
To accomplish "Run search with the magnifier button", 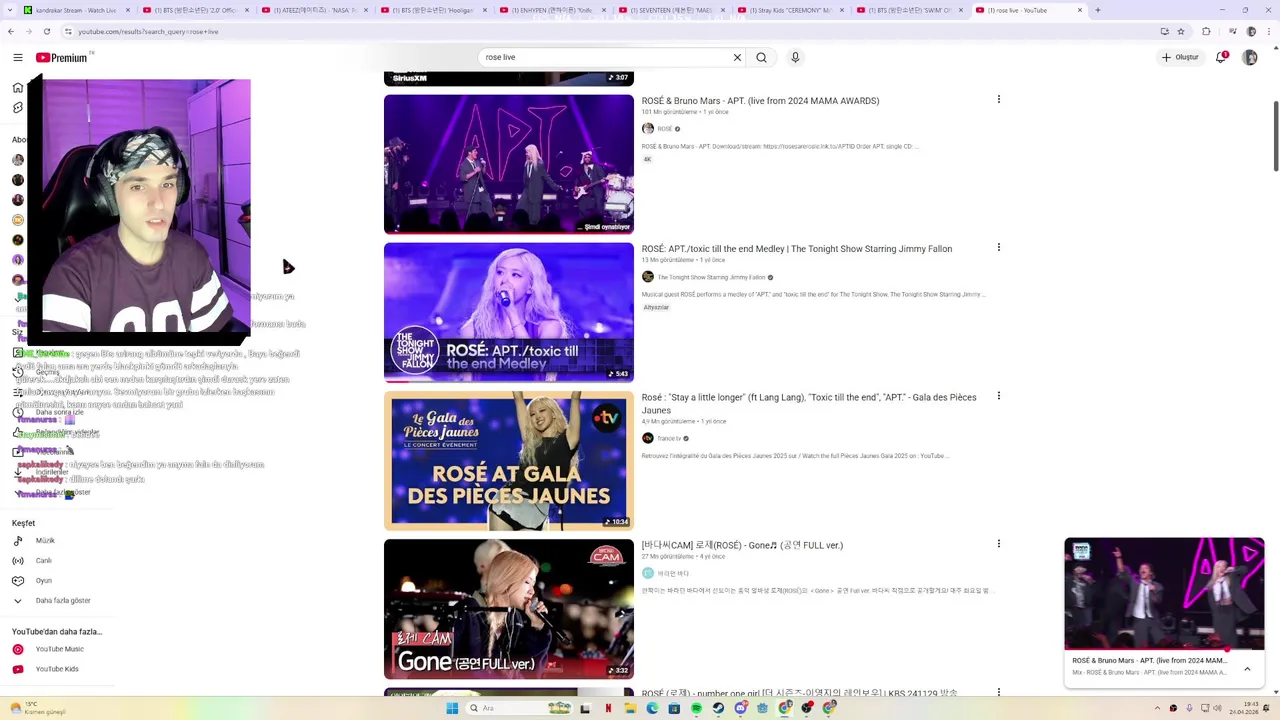I will pyautogui.click(x=761, y=58).
